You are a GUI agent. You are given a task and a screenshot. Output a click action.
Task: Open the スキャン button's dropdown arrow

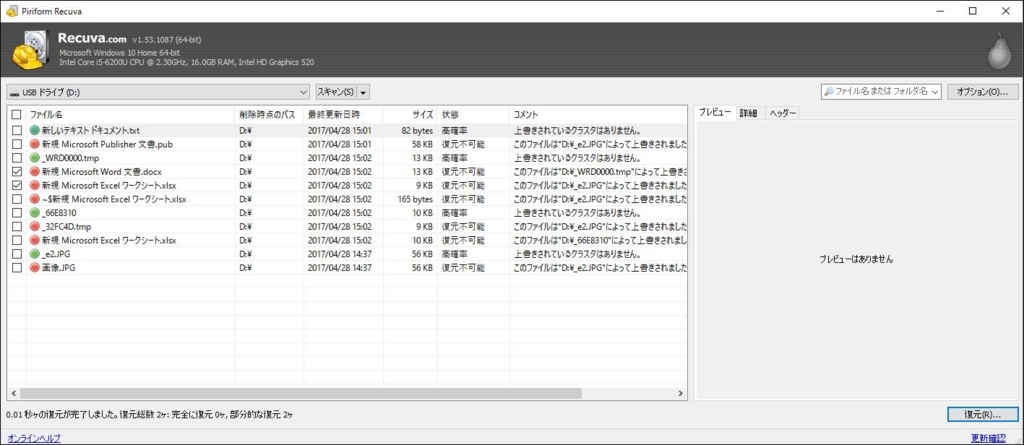click(x=364, y=92)
